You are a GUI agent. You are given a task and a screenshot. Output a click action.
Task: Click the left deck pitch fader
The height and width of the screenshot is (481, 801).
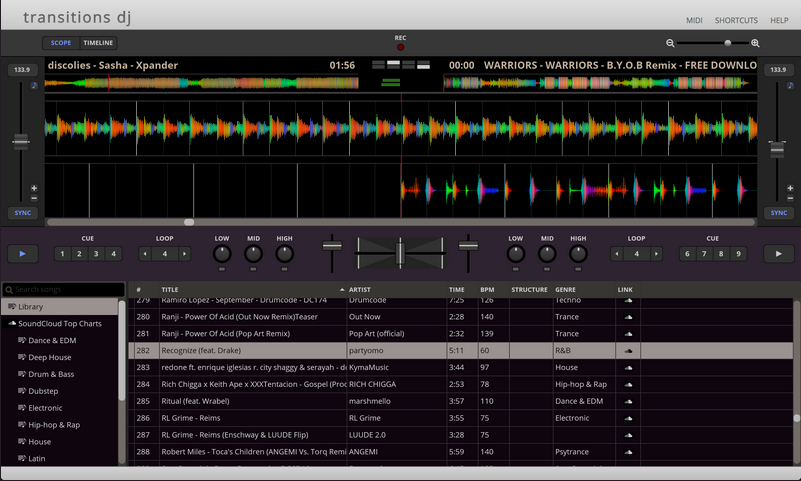(x=21, y=141)
